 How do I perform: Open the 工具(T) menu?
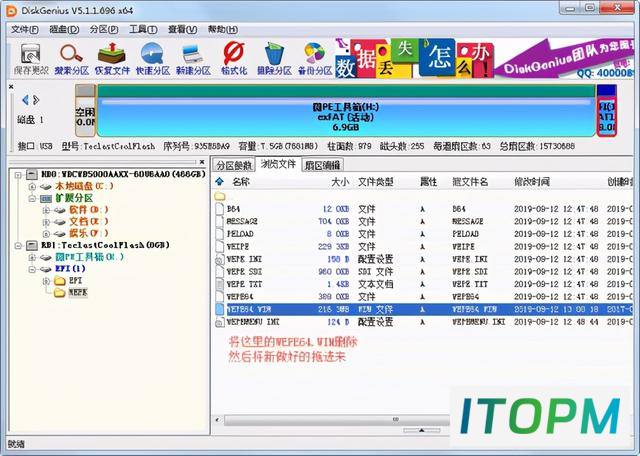pyautogui.click(x=143, y=29)
